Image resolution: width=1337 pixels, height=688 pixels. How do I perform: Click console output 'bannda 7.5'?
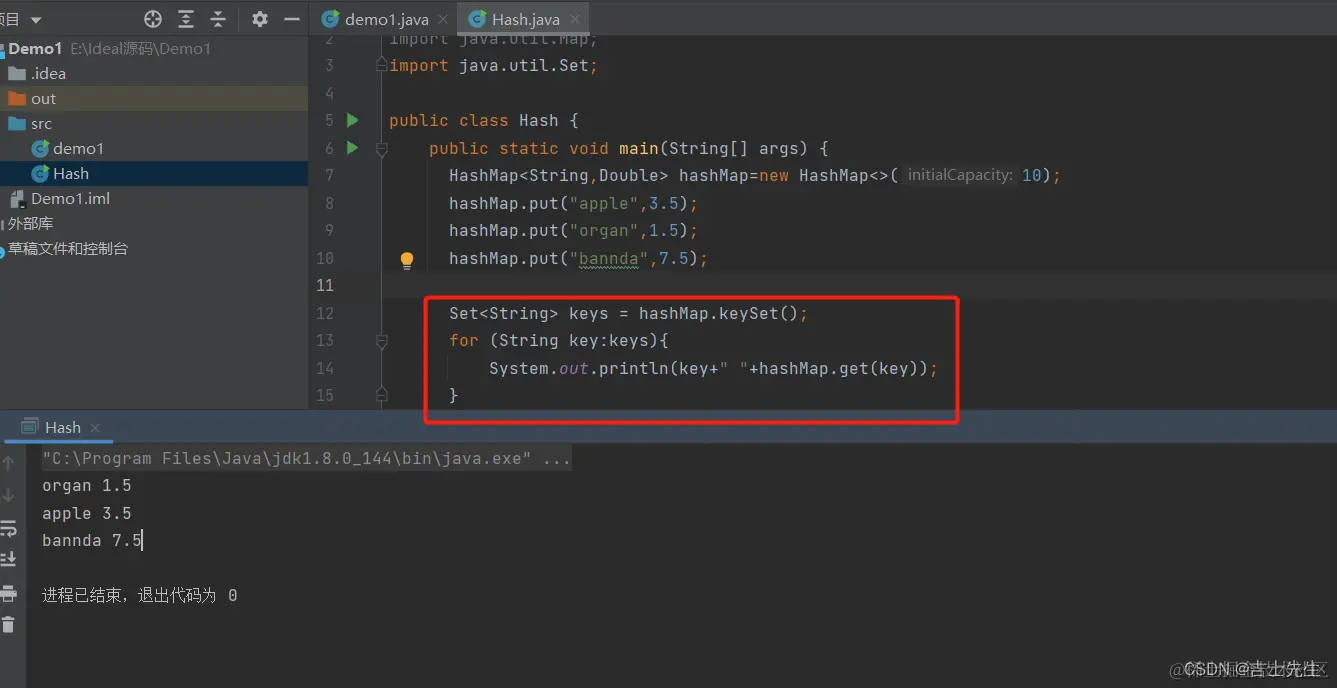(x=92, y=540)
